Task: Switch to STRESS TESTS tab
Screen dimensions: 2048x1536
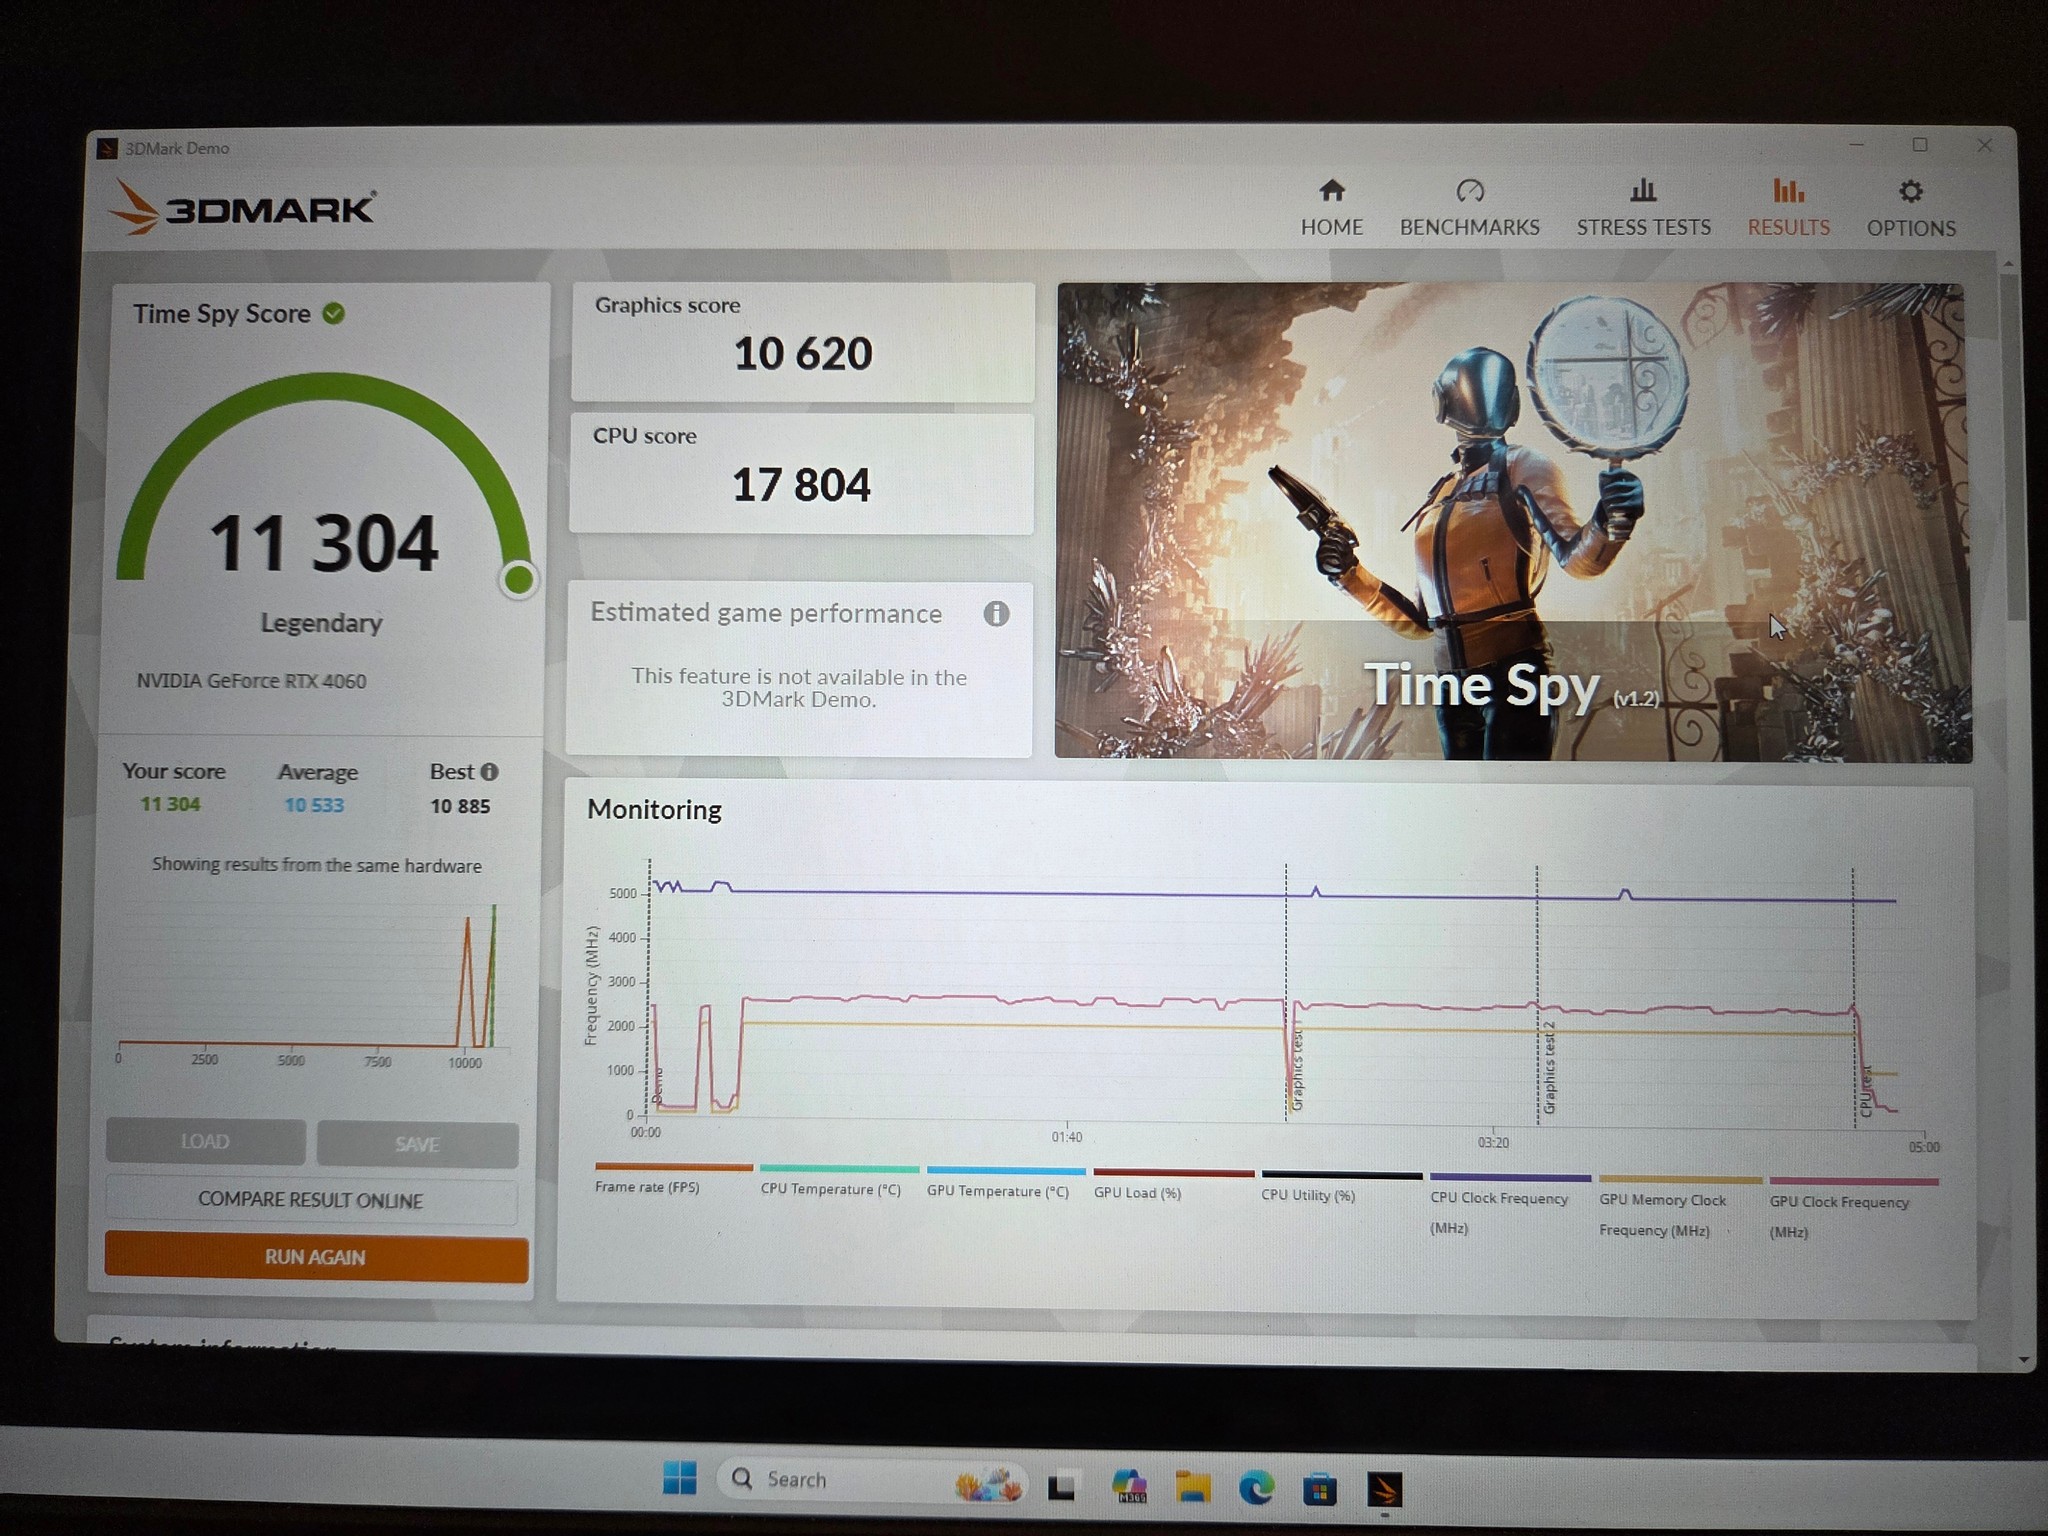Action: 1643,208
